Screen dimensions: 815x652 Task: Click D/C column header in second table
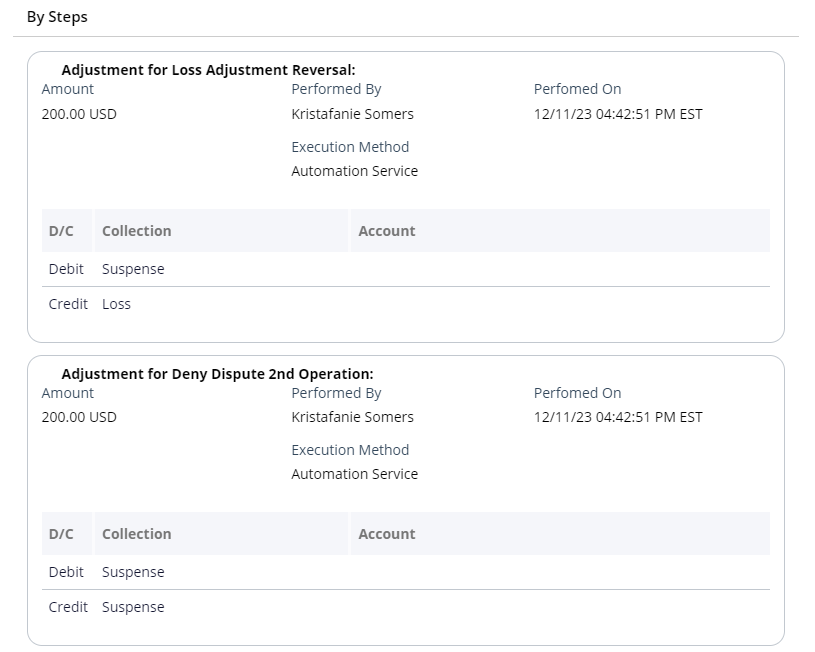pyautogui.click(x=67, y=534)
